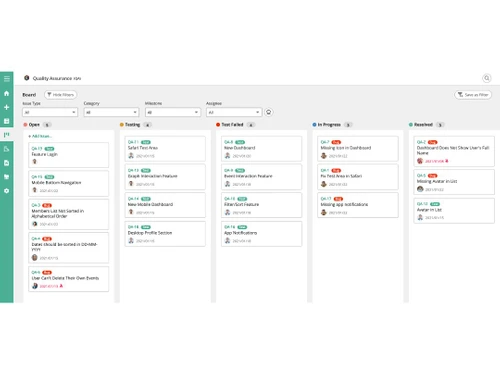Click the Testing column header
Screen dimensions: 500x375
[x=132, y=125]
